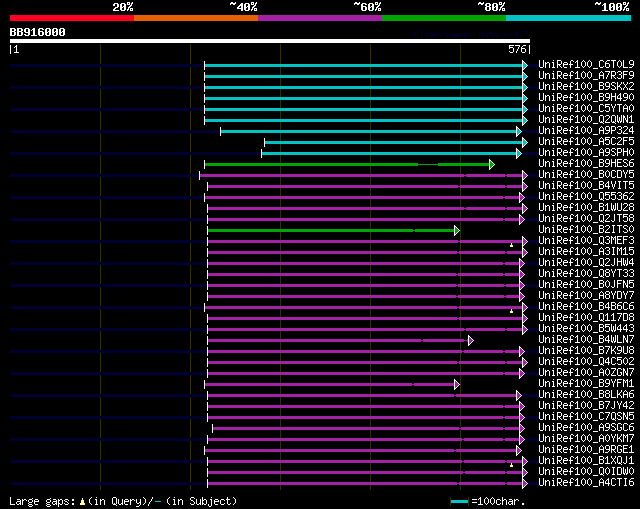This screenshot has width=640, height=509.
Task: Click the UniRef100_B9HES6 label
Action: tap(586, 163)
